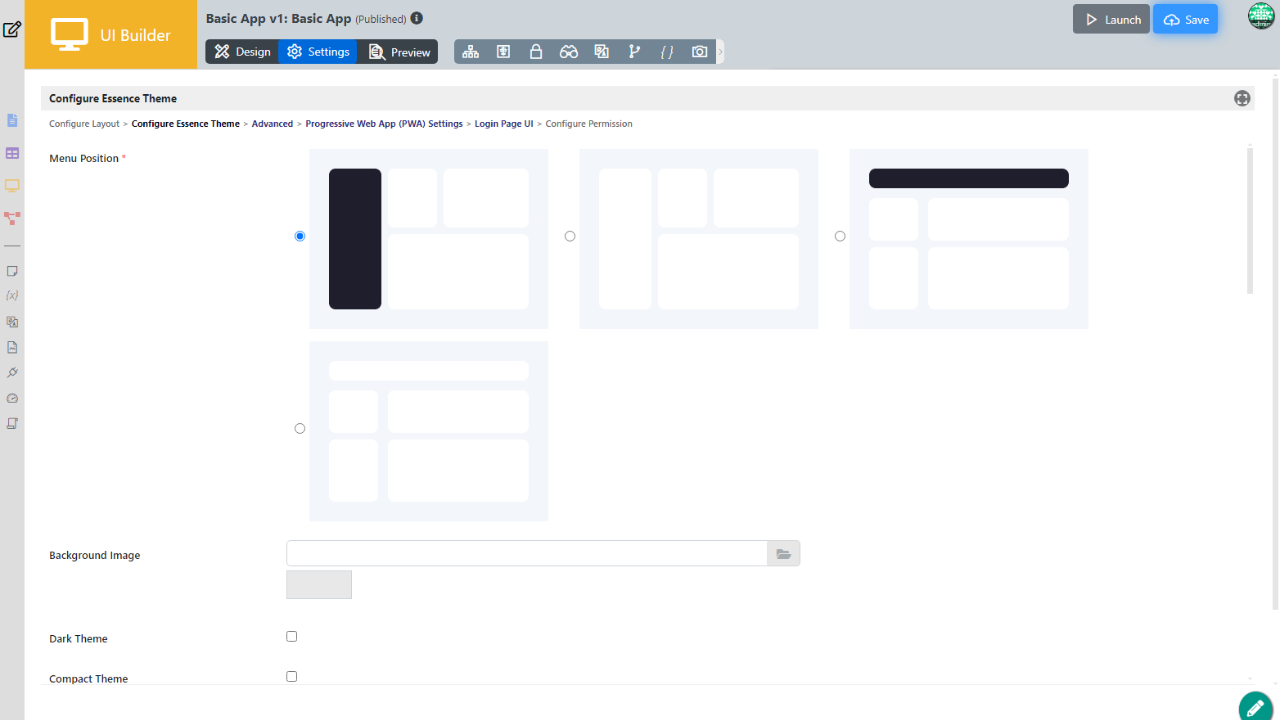Screen dimensions: 1280x720
Task: Click the camera snapshot icon
Action: [700, 52]
